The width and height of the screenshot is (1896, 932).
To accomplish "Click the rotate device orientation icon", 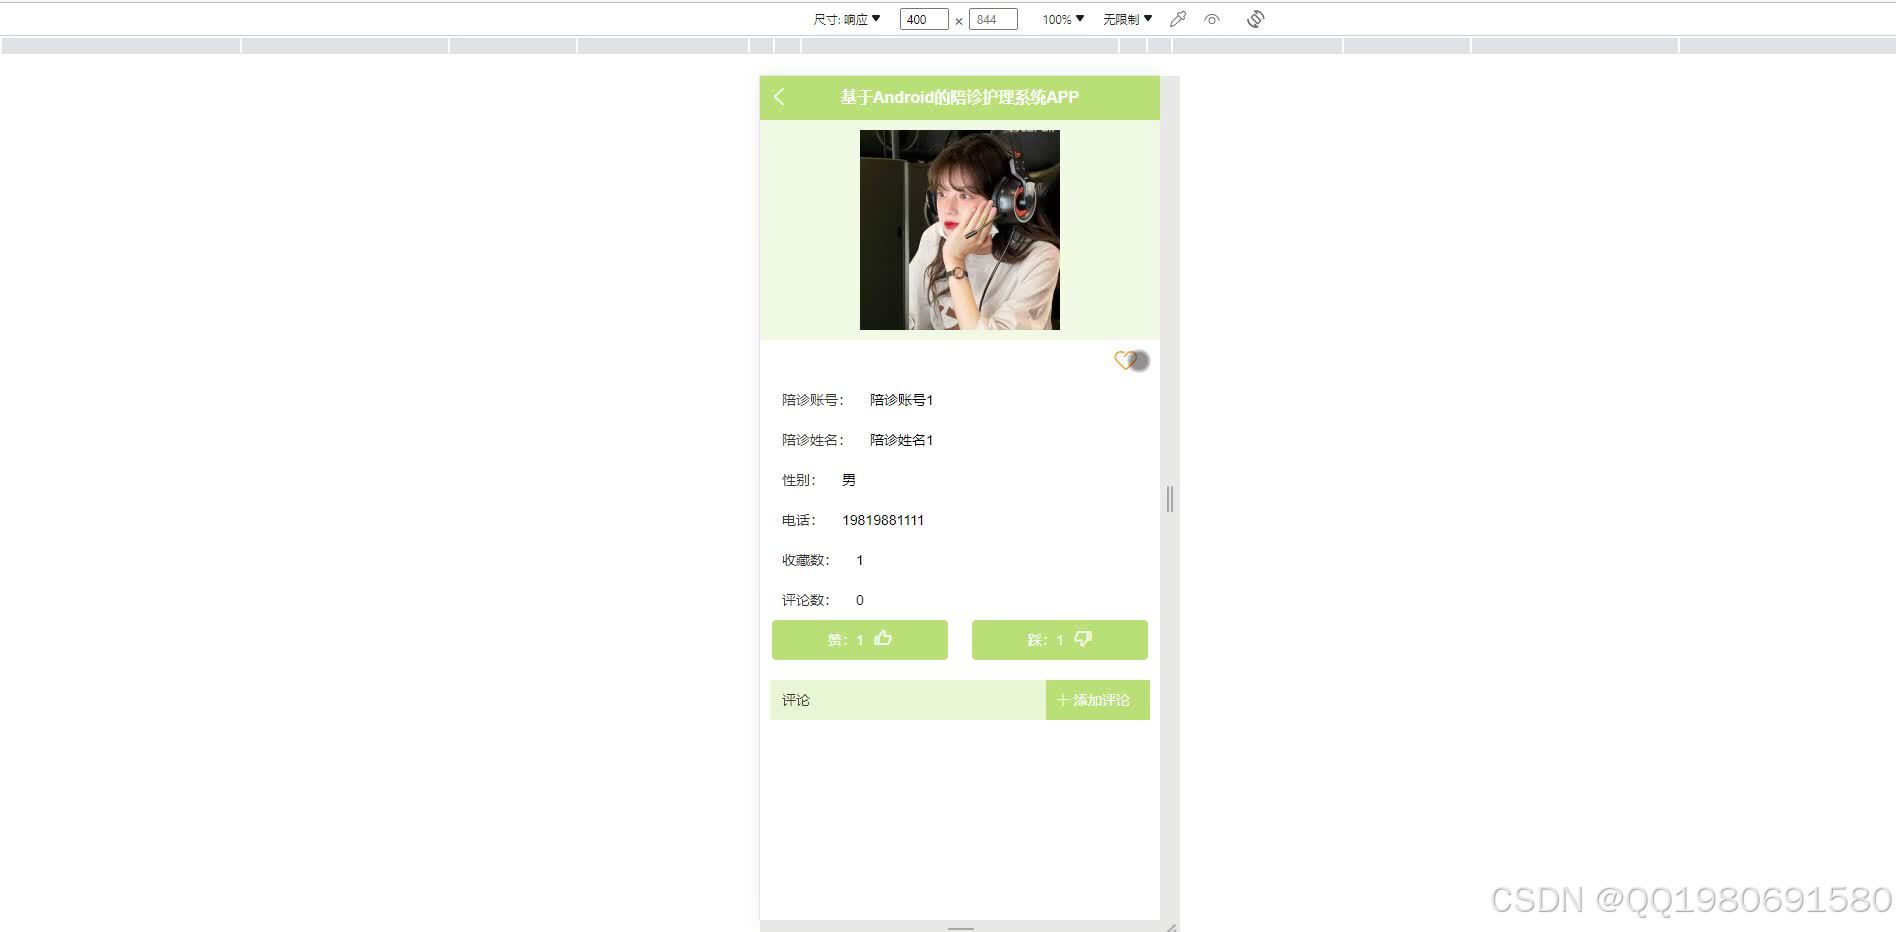I will 1255,18.
